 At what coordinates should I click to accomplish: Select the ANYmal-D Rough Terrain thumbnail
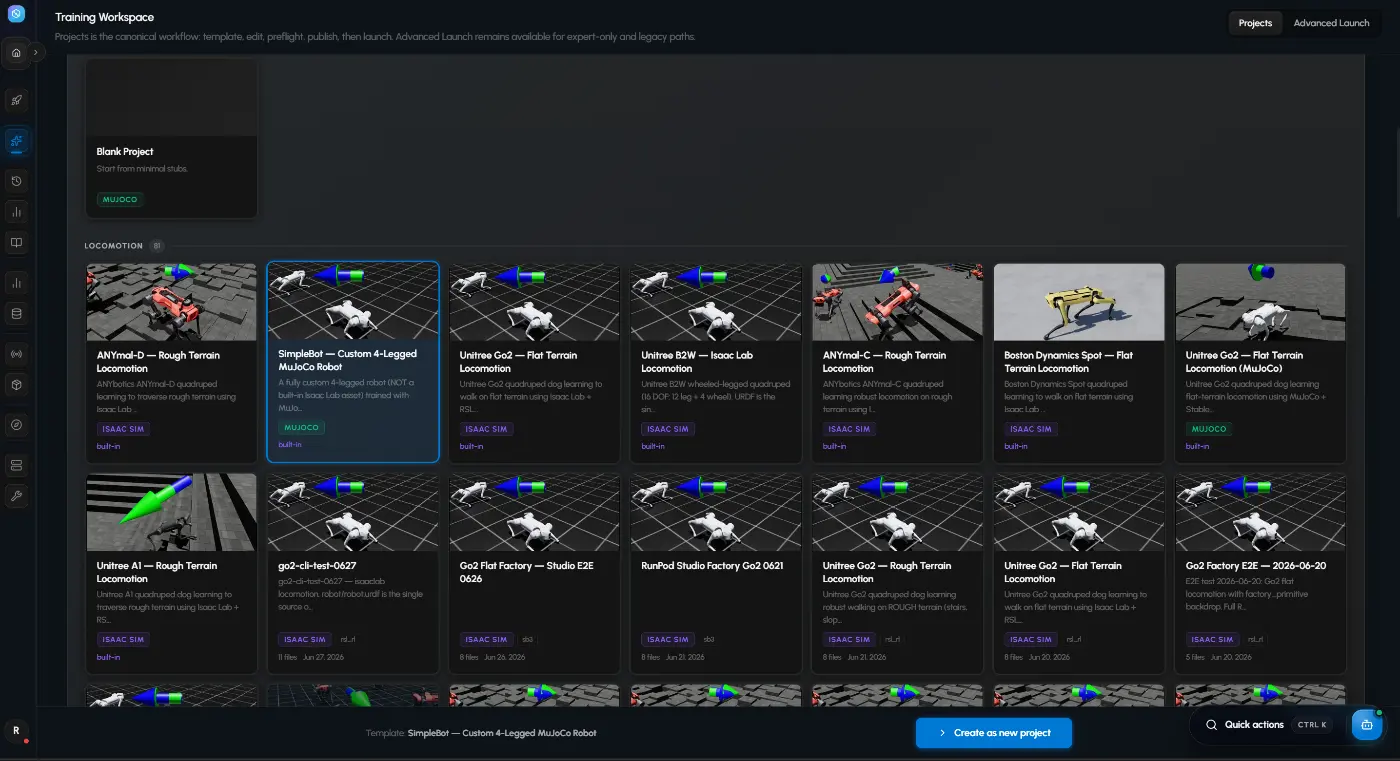click(x=171, y=302)
